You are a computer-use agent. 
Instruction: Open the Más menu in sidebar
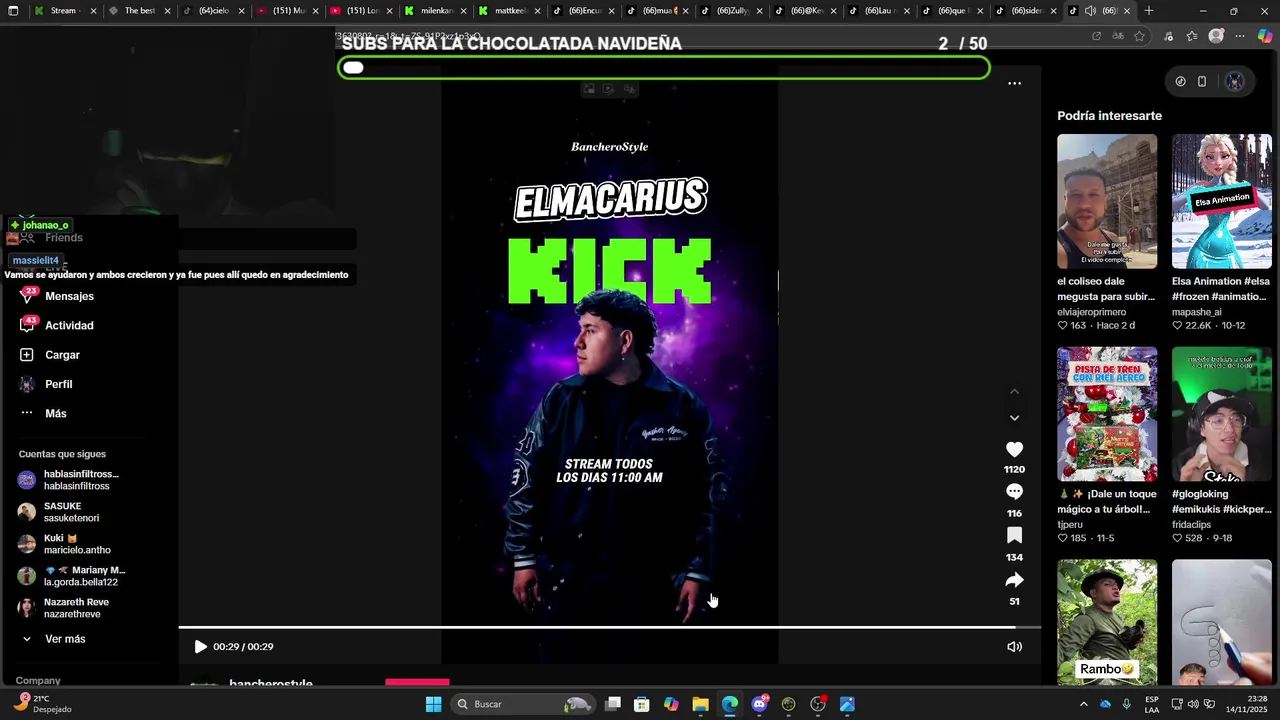pyautogui.click(x=55, y=414)
